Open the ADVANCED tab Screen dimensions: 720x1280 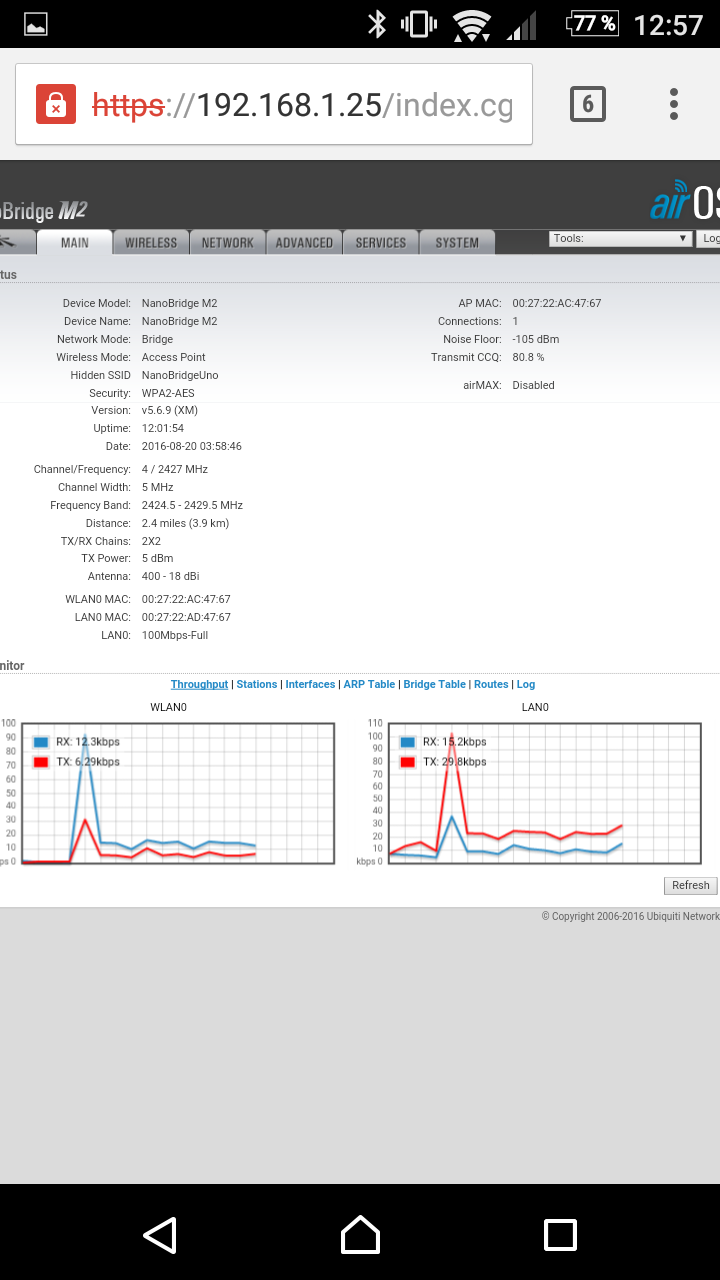[304, 242]
